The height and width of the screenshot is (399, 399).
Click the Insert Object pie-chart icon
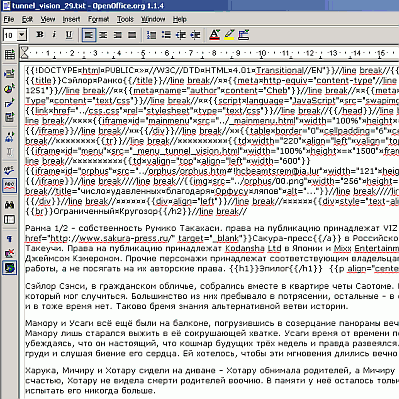tap(9, 89)
